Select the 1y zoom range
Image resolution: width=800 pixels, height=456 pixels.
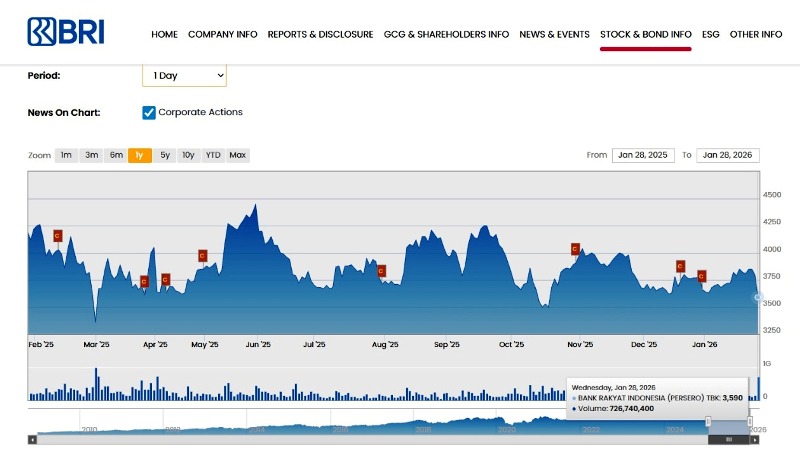coord(140,155)
